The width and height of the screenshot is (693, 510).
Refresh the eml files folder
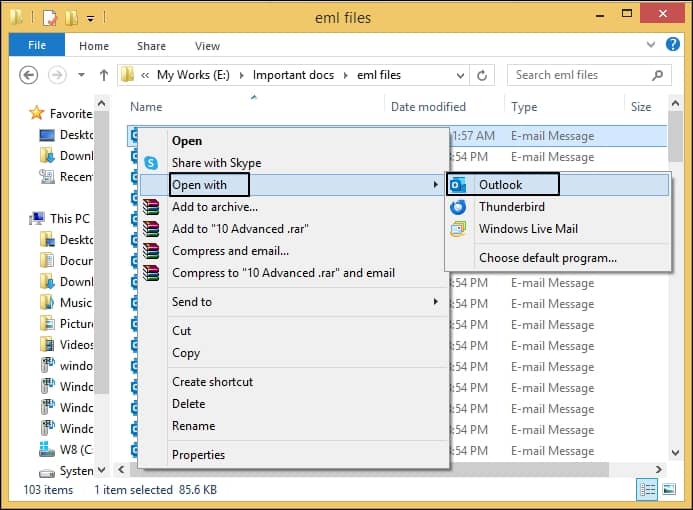coord(482,76)
